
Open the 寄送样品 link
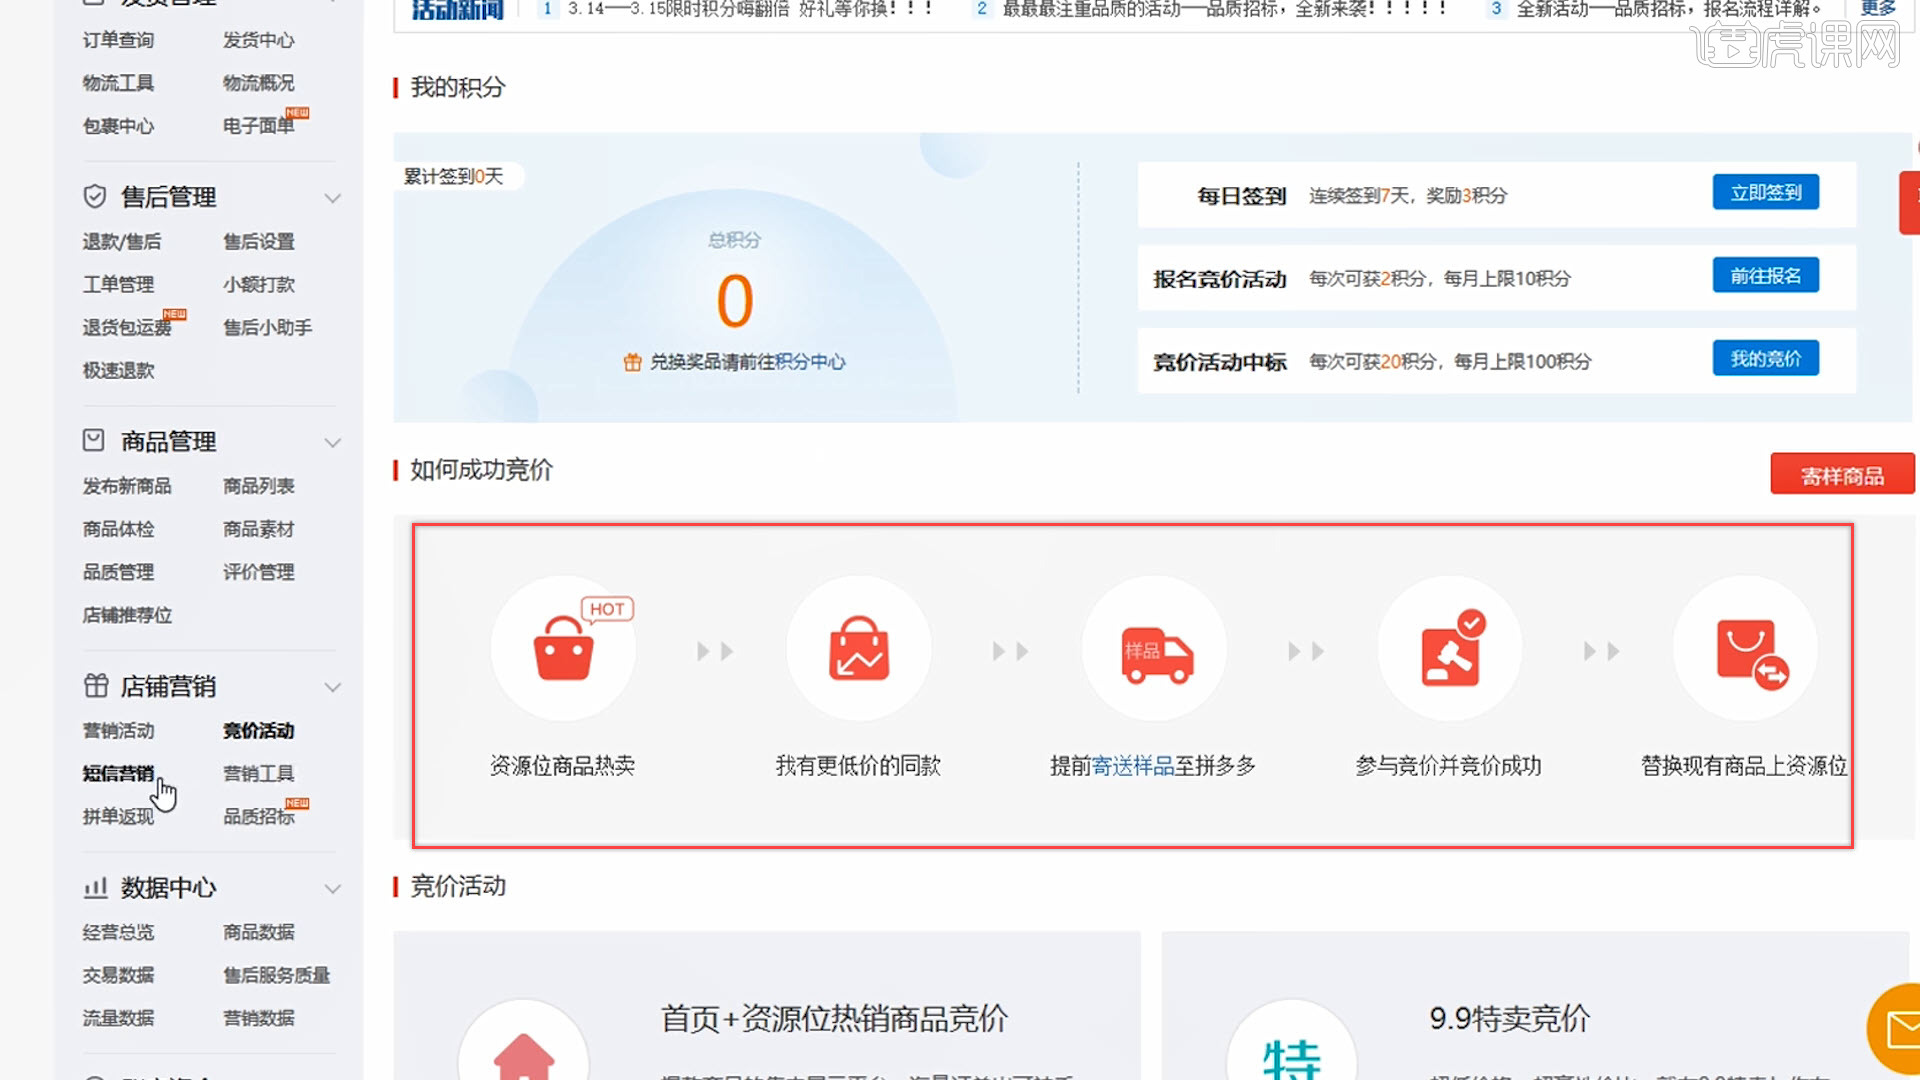(x=1133, y=766)
